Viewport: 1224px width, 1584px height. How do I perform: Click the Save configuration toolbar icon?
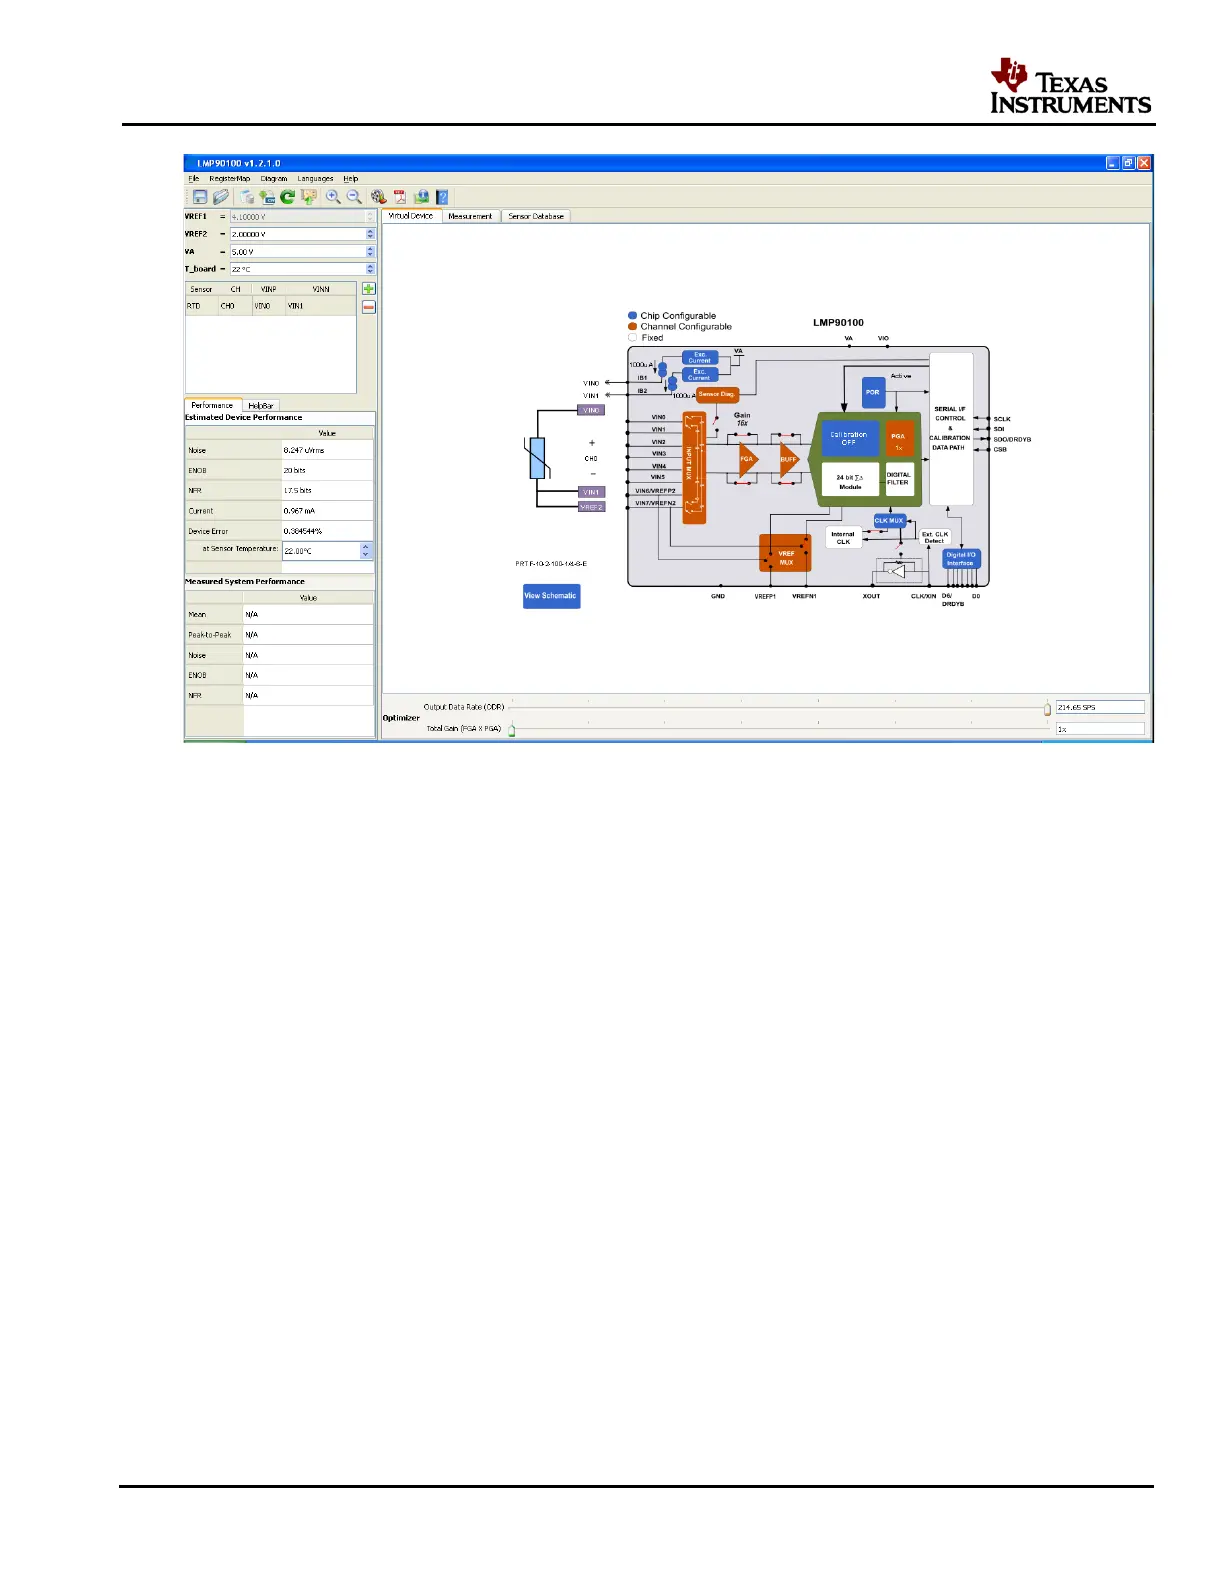coord(200,197)
